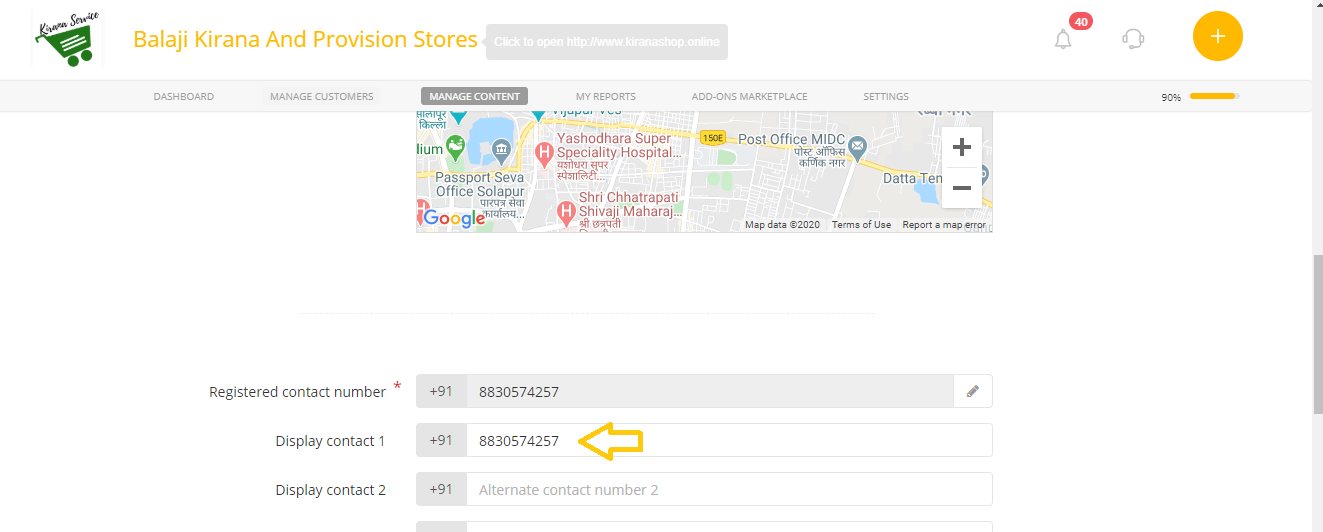Open the Balaji Kirana And Provision Stores link
The image size is (1323, 532).
(305, 40)
